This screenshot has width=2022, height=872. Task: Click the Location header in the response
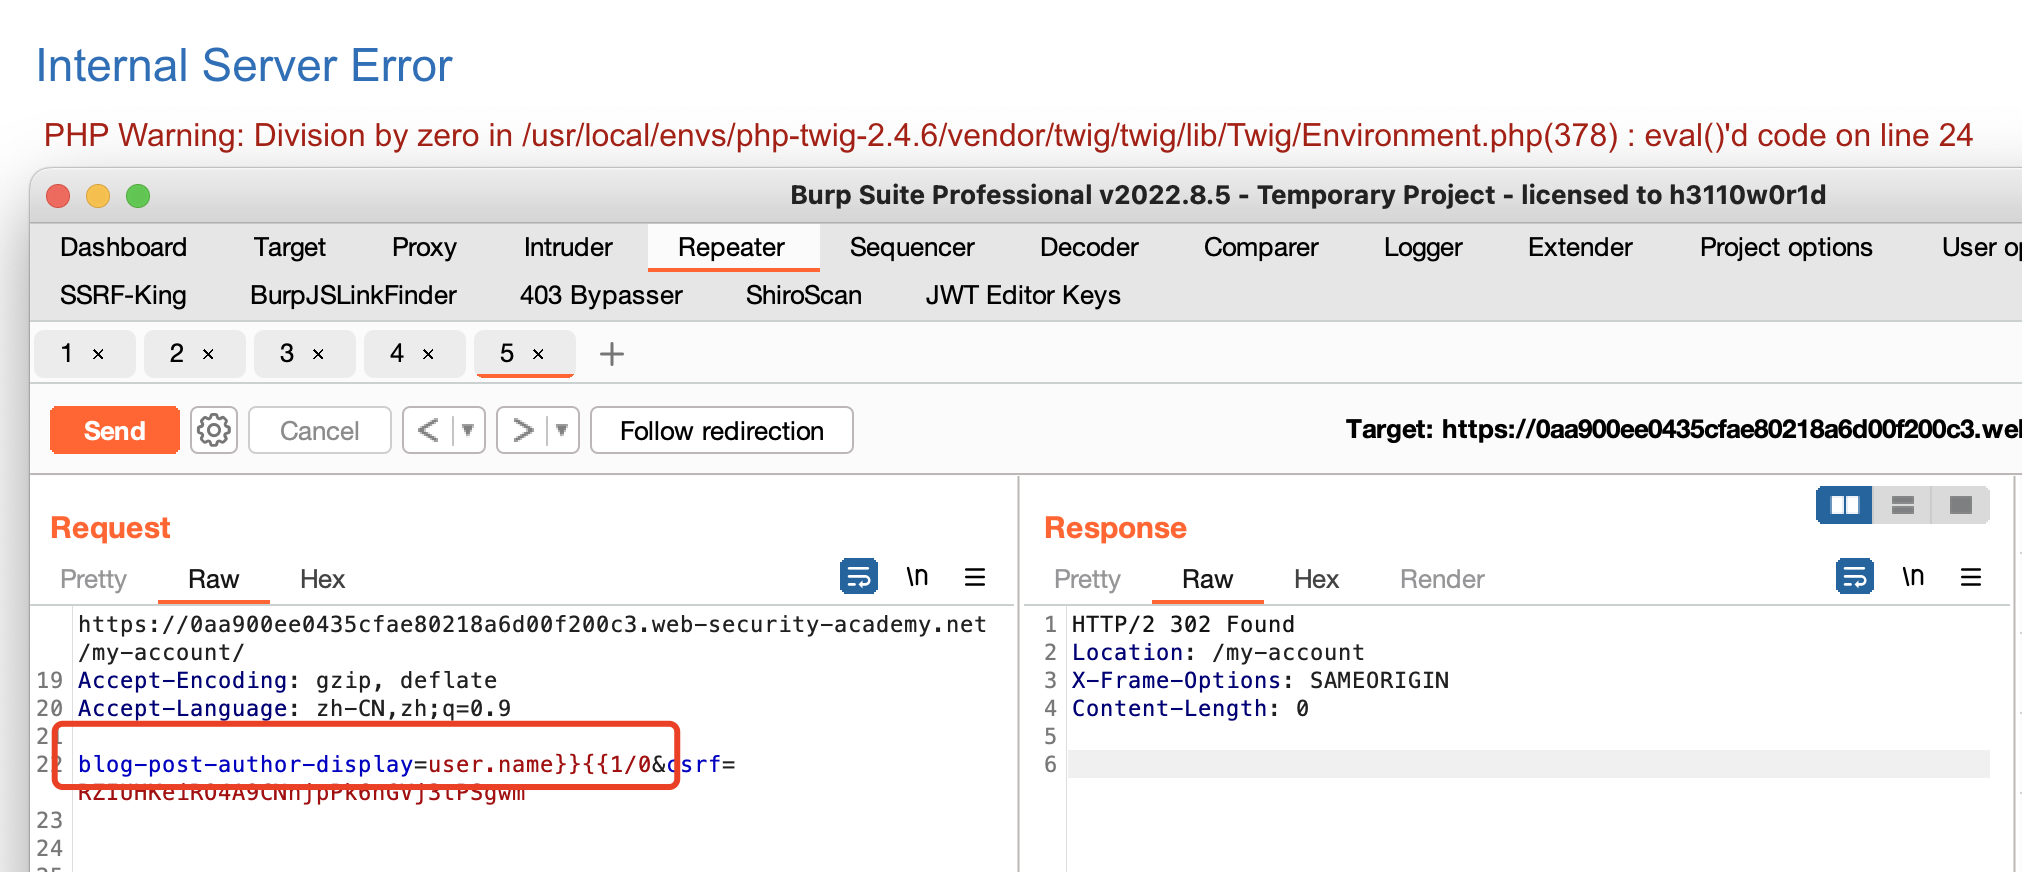point(1218,653)
